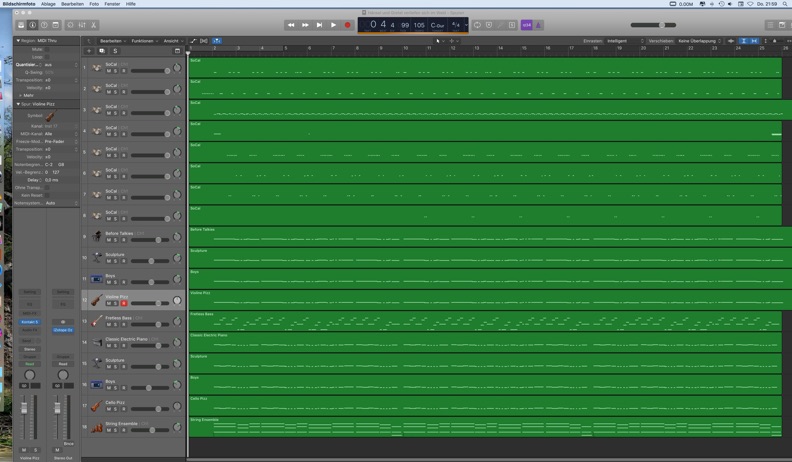The image size is (792, 462).
Task: Toggle global solo S in track header
Action: click(x=115, y=51)
